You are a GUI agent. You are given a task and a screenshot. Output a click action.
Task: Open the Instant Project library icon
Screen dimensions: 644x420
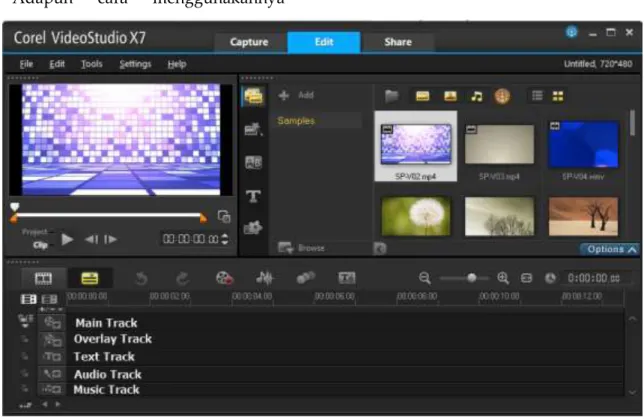point(253,129)
